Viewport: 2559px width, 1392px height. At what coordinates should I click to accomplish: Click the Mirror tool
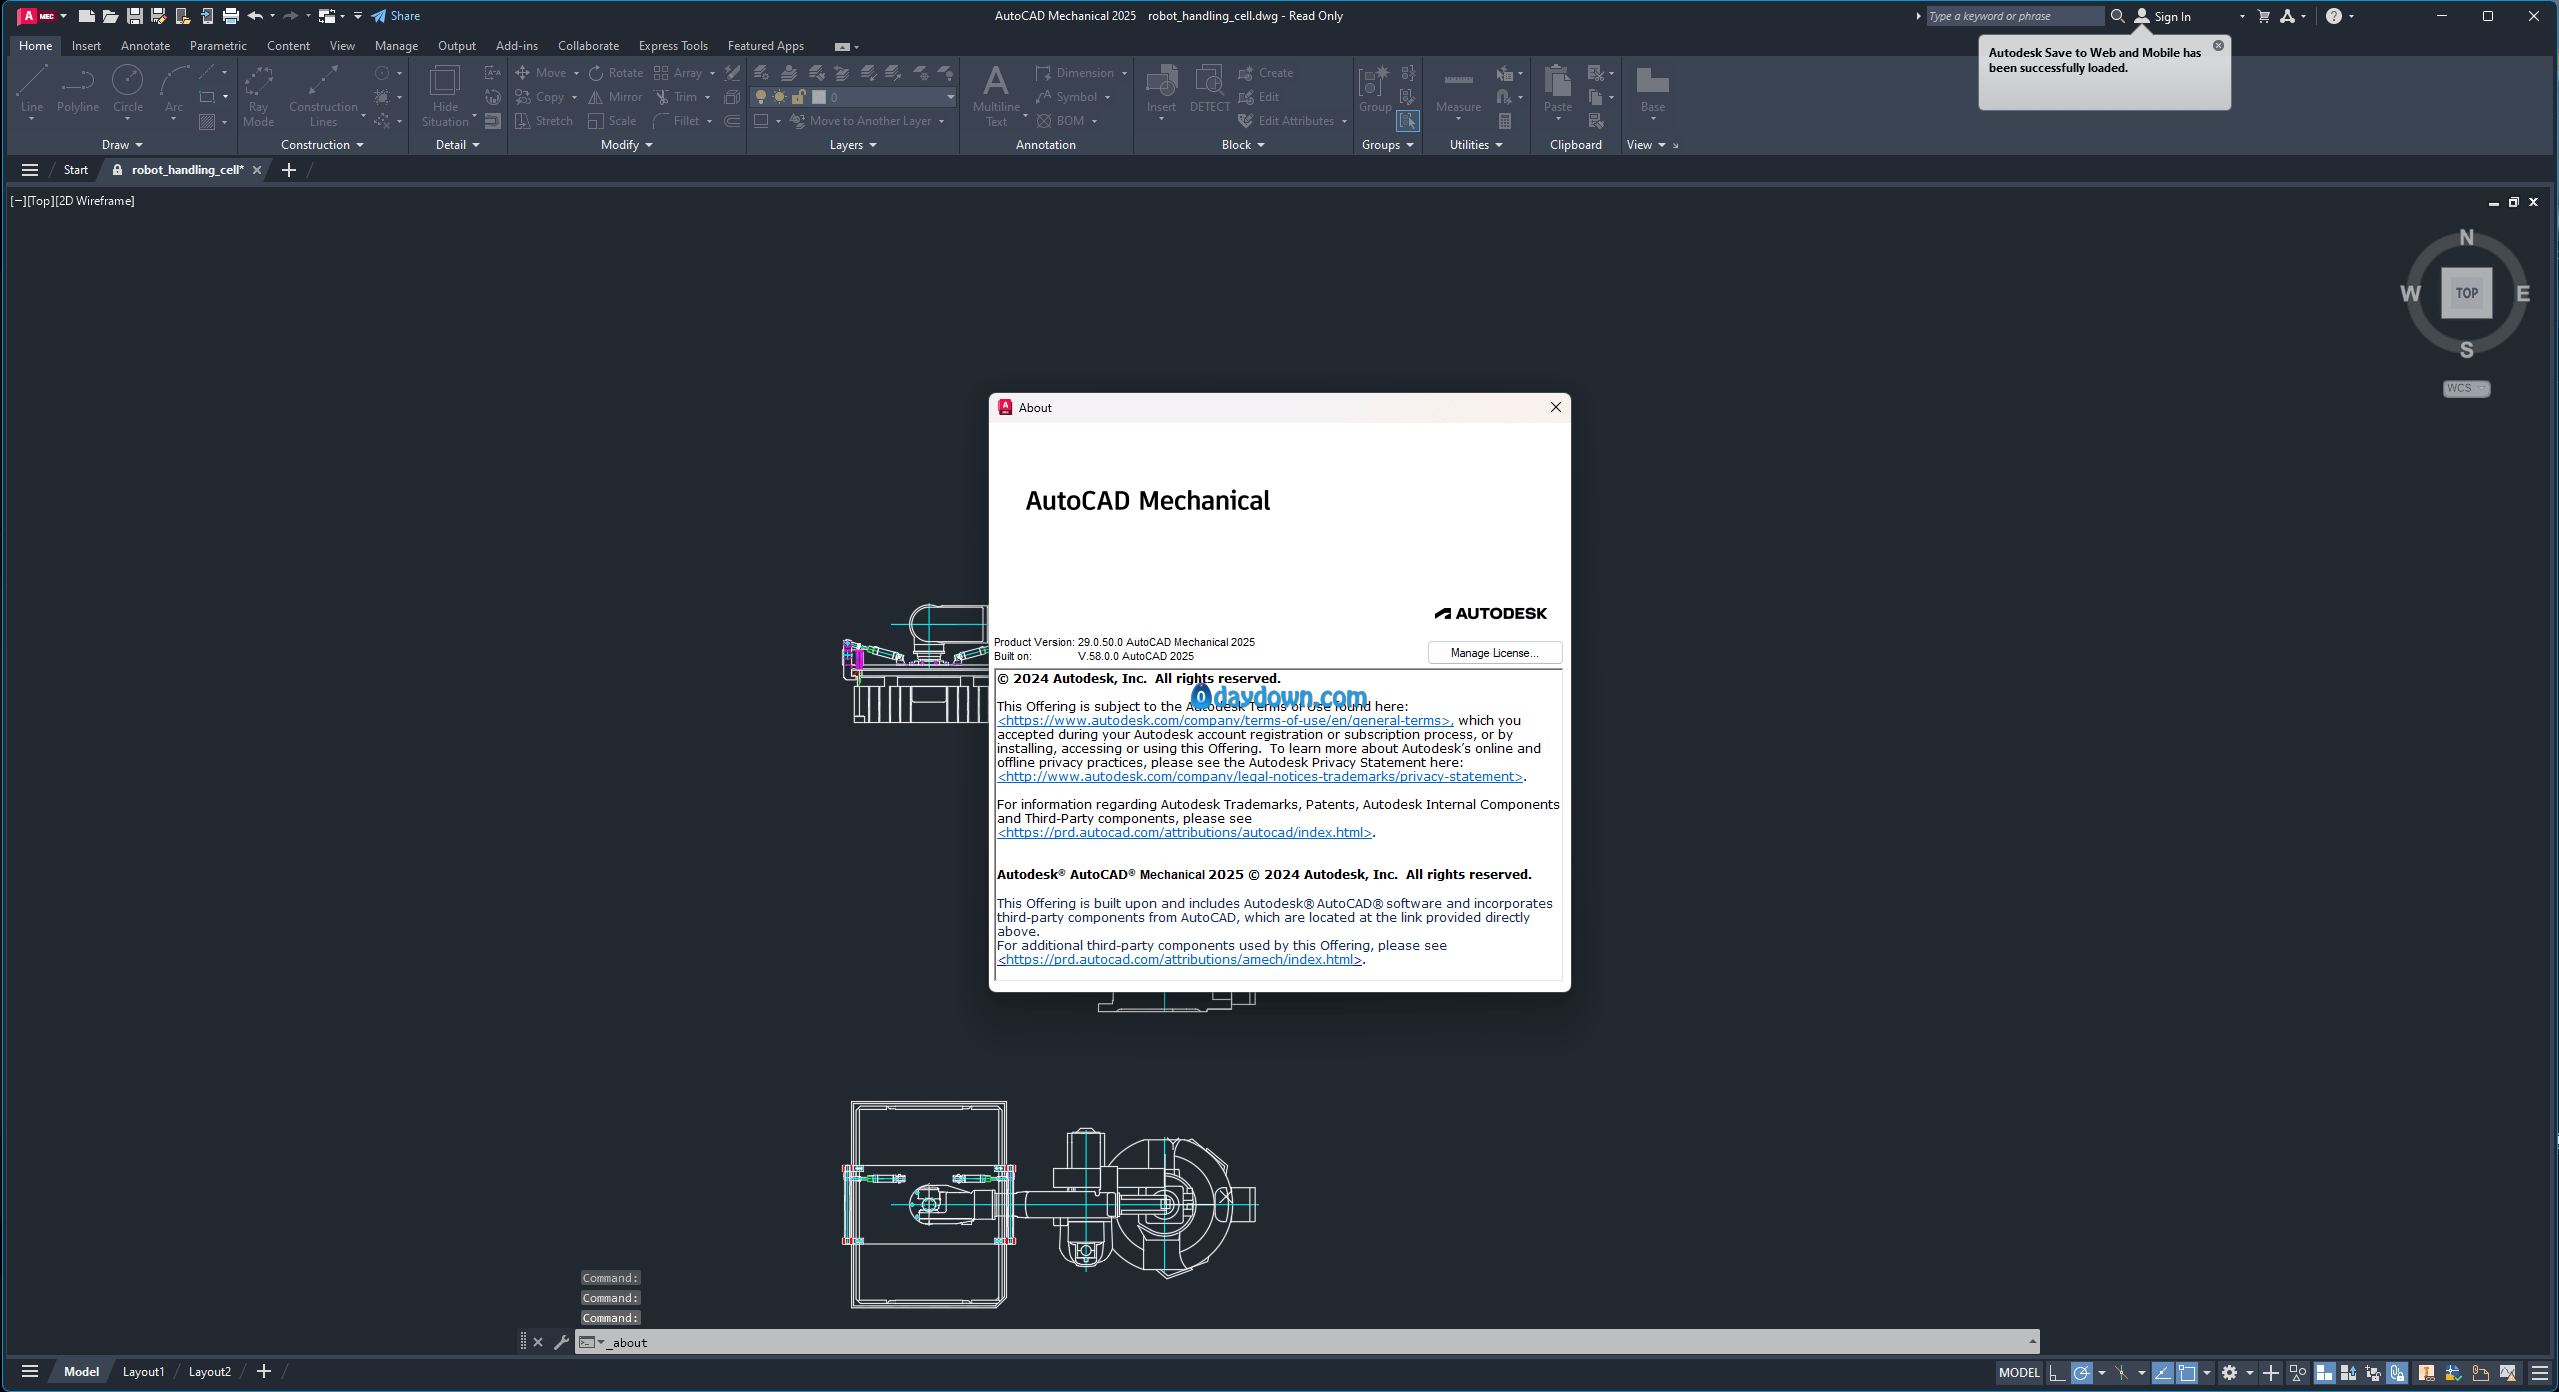pyautogui.click(x=616, y=97)
